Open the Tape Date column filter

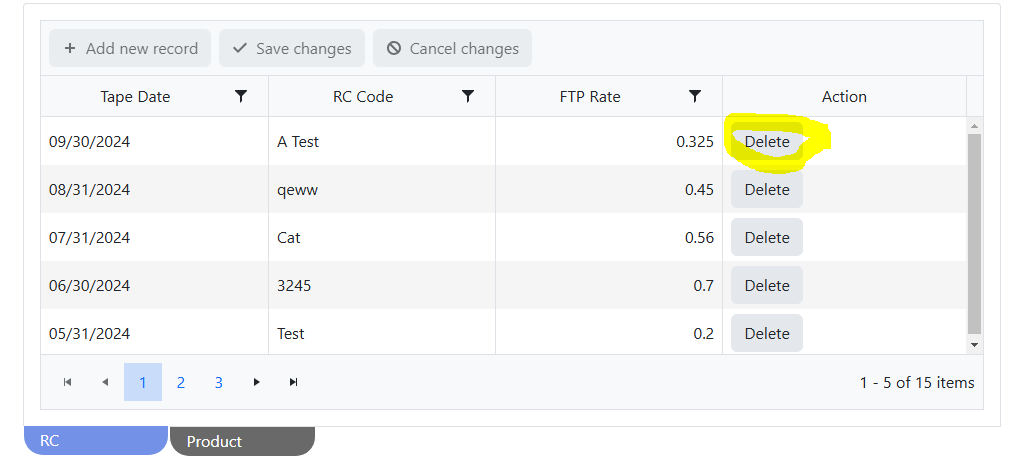pyautogui.click(x=241, y=96)
